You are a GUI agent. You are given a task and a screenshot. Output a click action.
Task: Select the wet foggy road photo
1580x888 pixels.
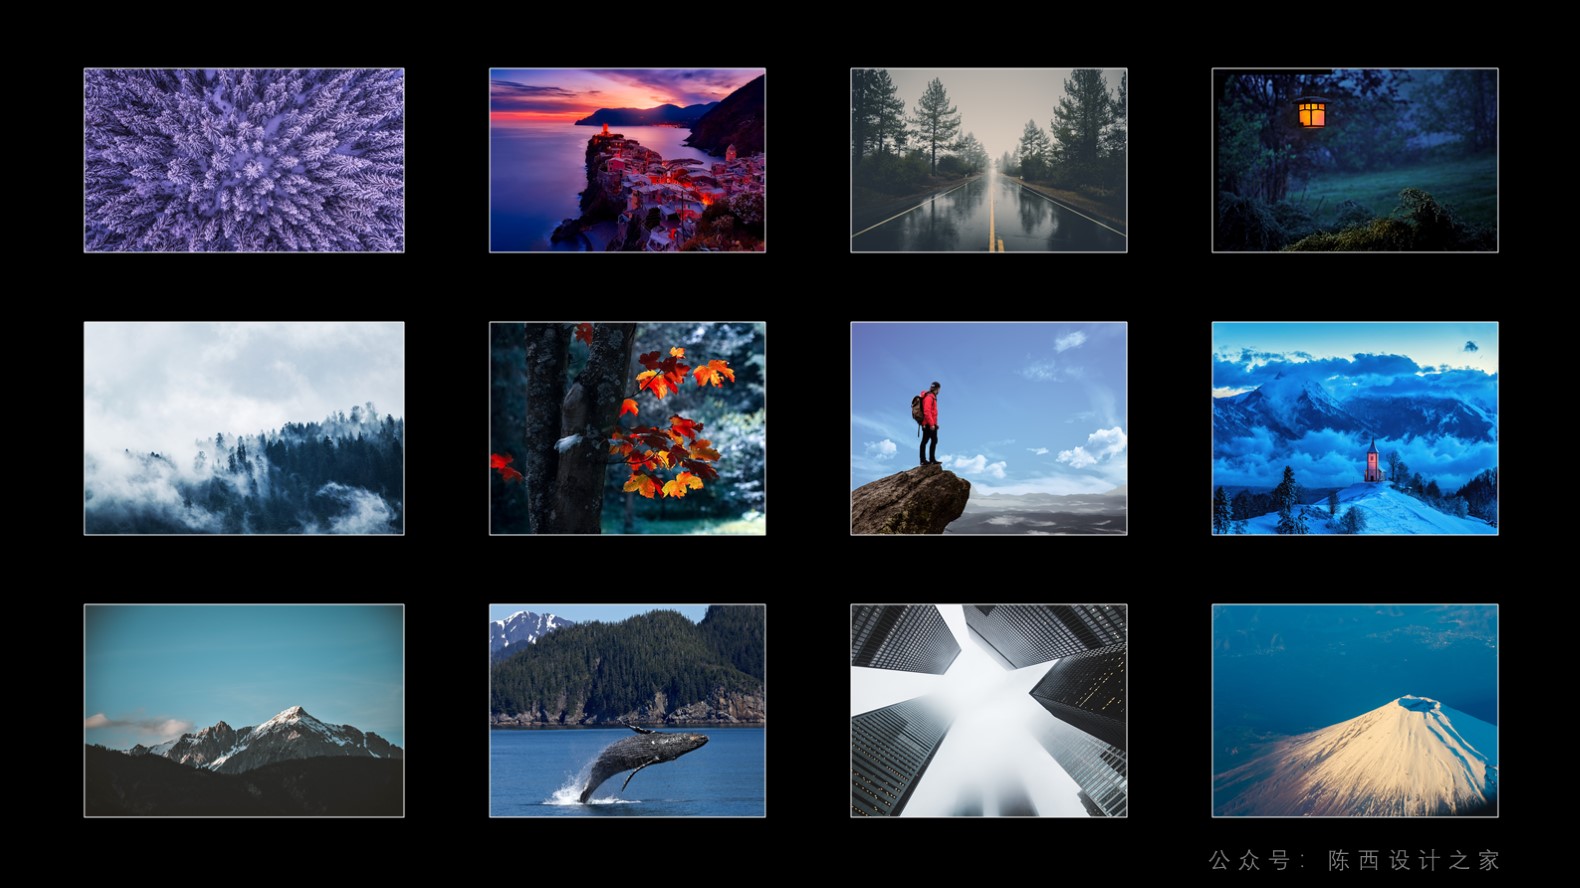pos(989,160)
